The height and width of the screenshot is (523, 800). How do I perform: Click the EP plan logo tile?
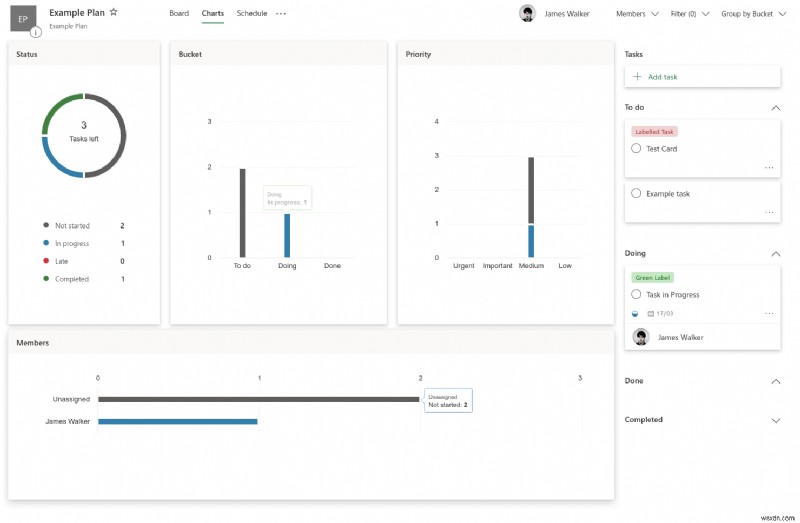[23, 19]
